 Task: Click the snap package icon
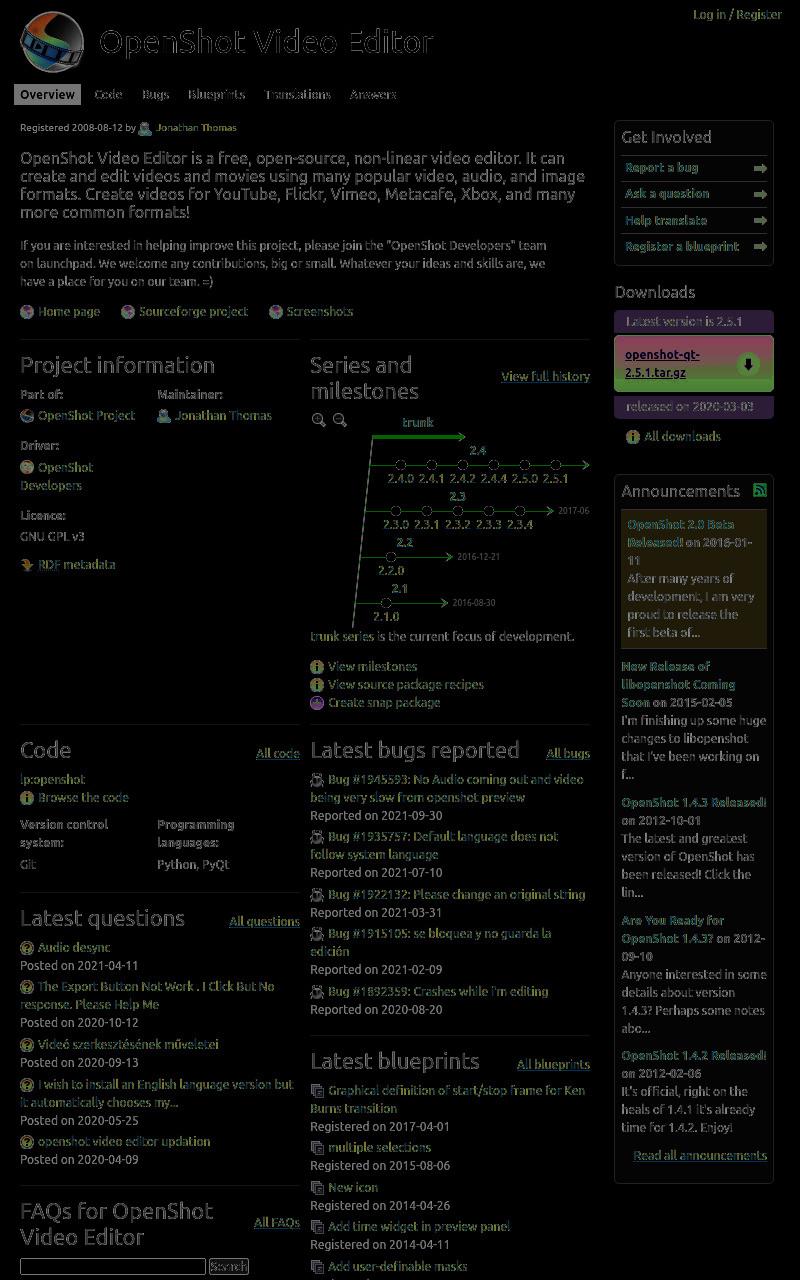click(x=317, y=703)
